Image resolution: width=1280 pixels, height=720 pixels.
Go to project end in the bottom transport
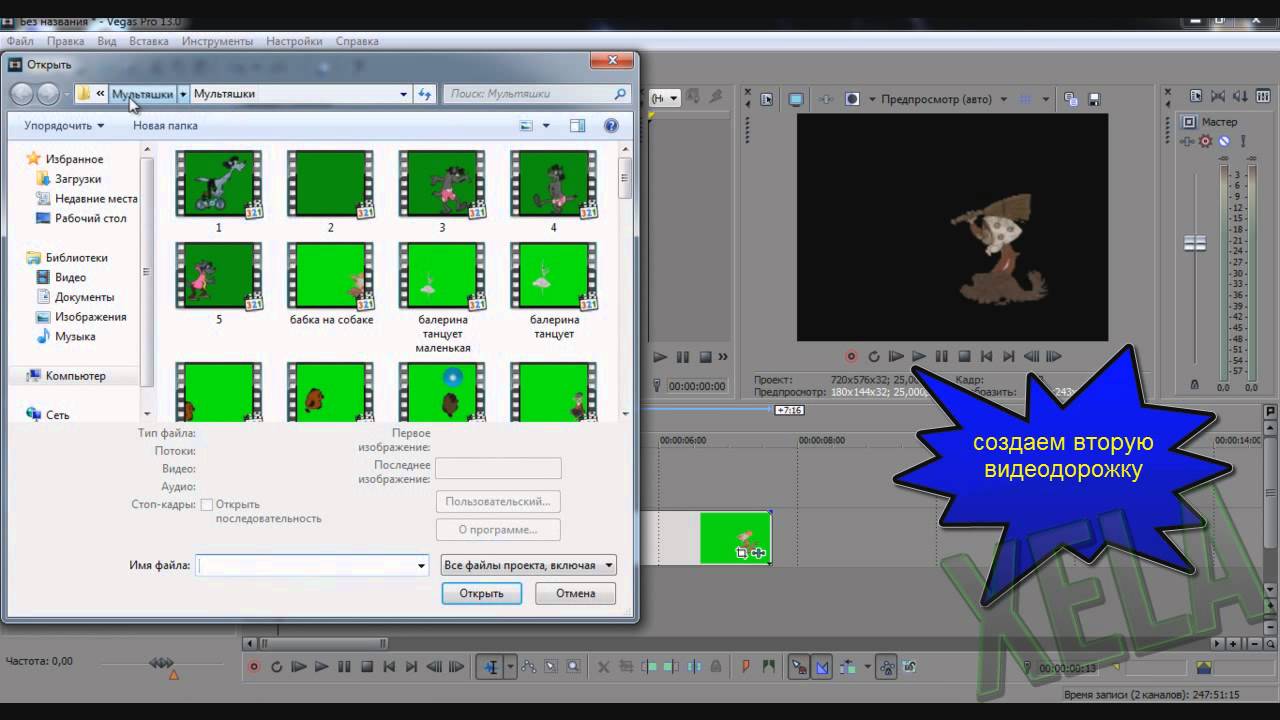coord(411,667)
